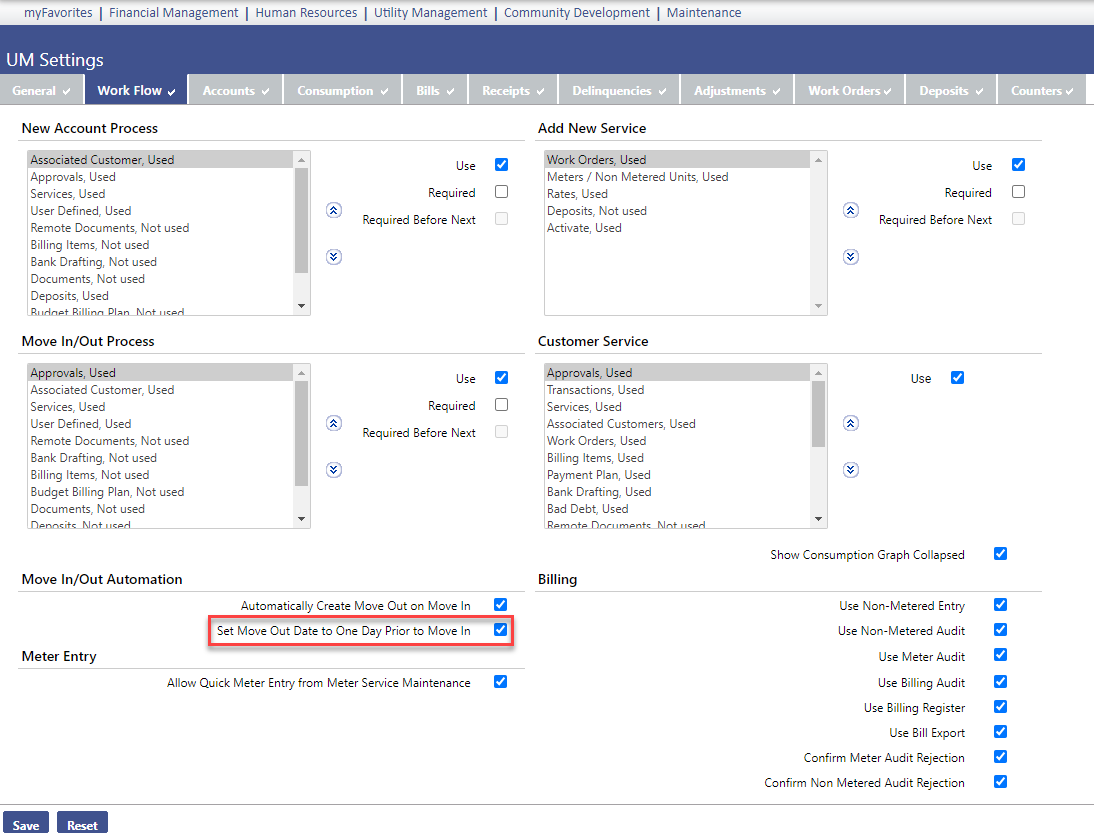The image size is (1094, 838).
Task: Open Human Resources menu
Action: [x=306, y=13]
